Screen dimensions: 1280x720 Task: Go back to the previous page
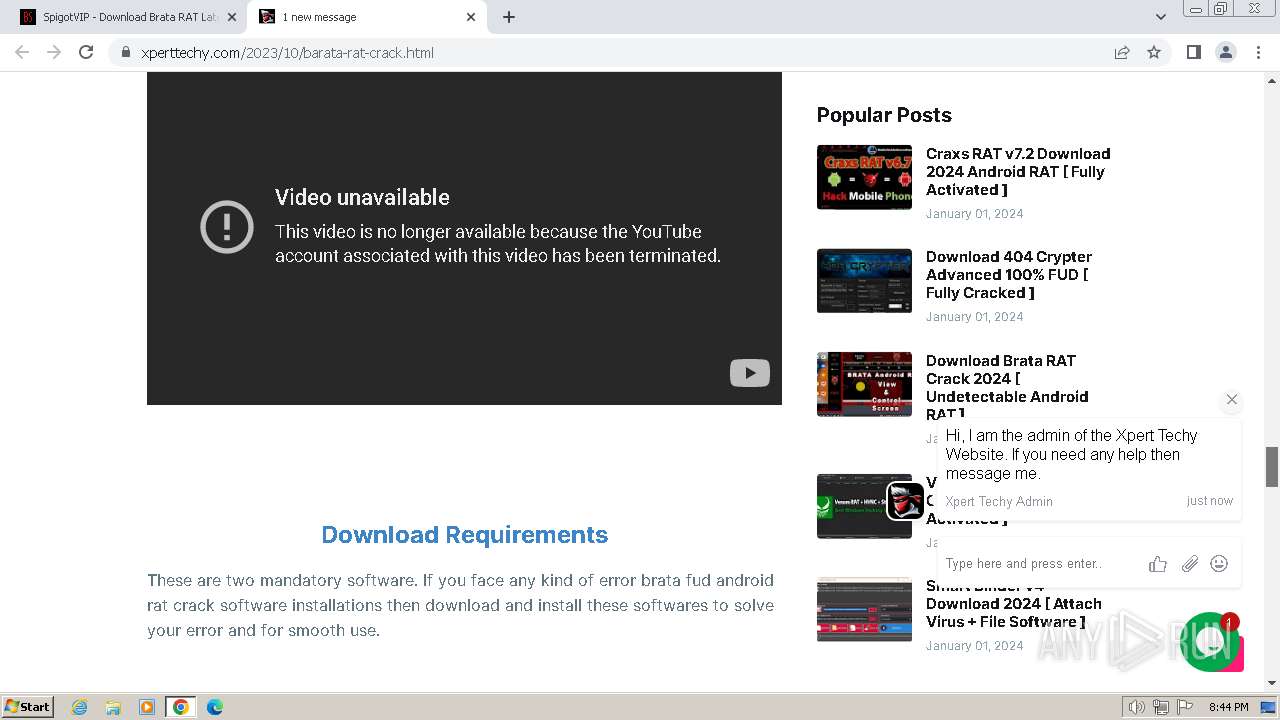22,52
